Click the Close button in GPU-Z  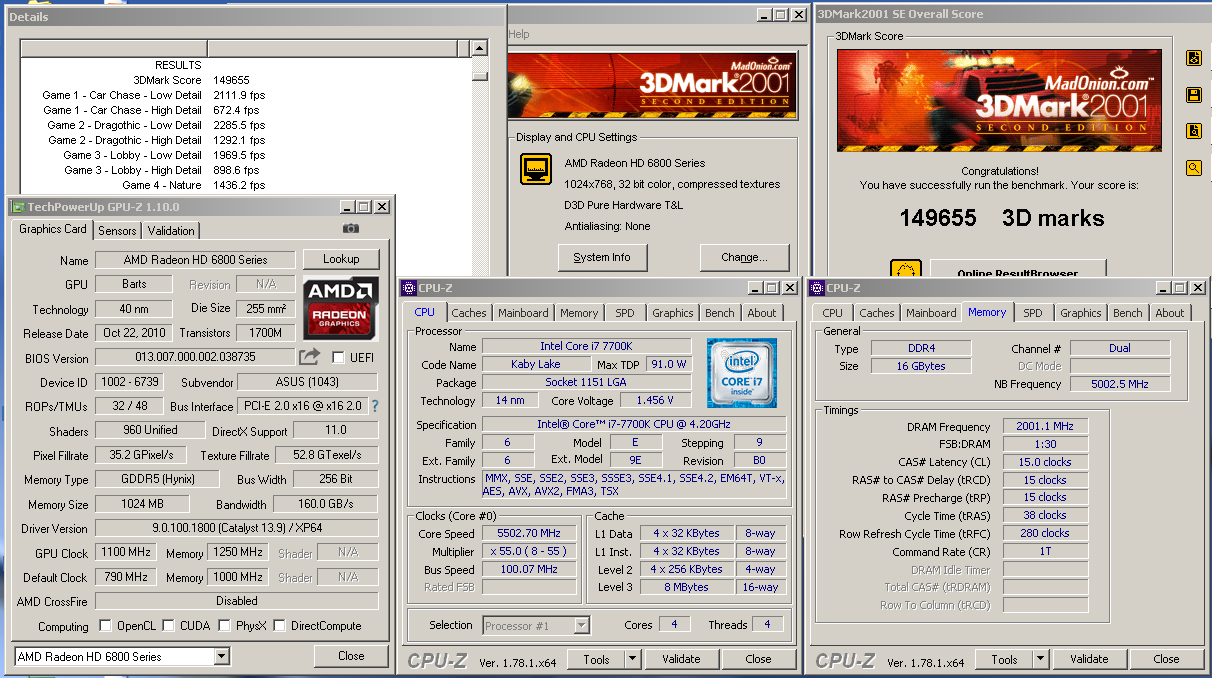(351, 656)
